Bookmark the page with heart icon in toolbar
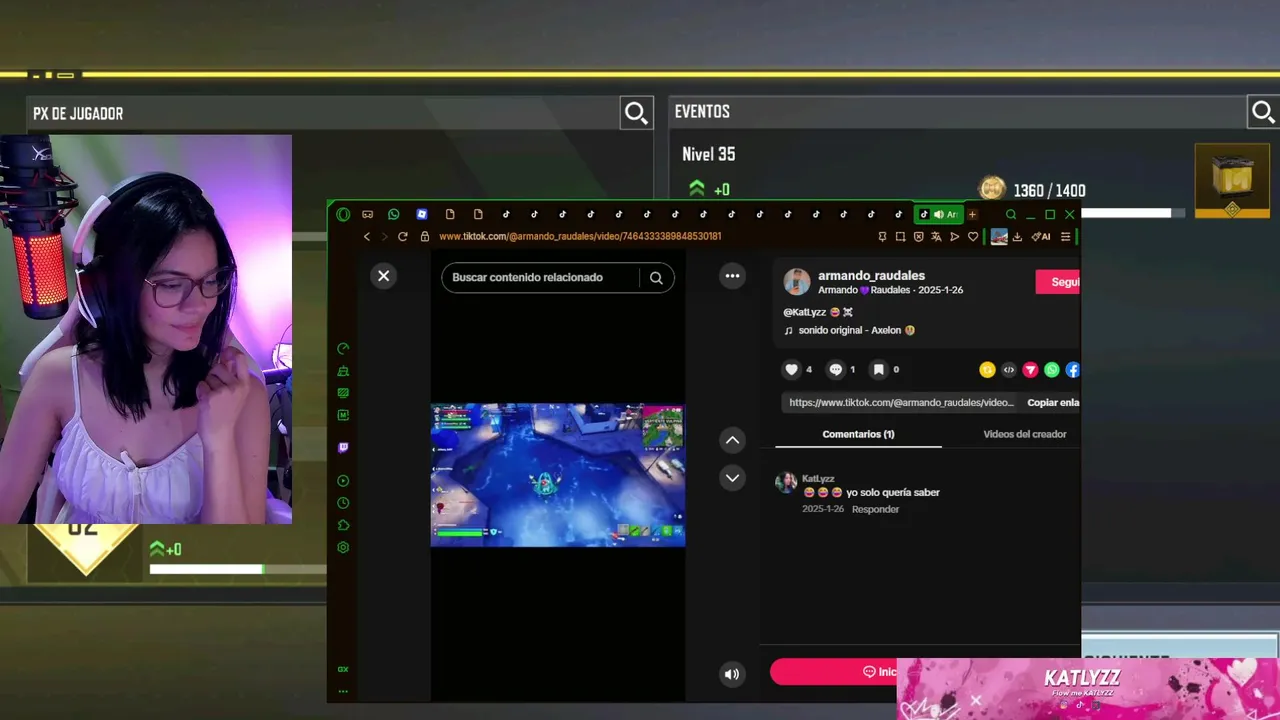 972,237
